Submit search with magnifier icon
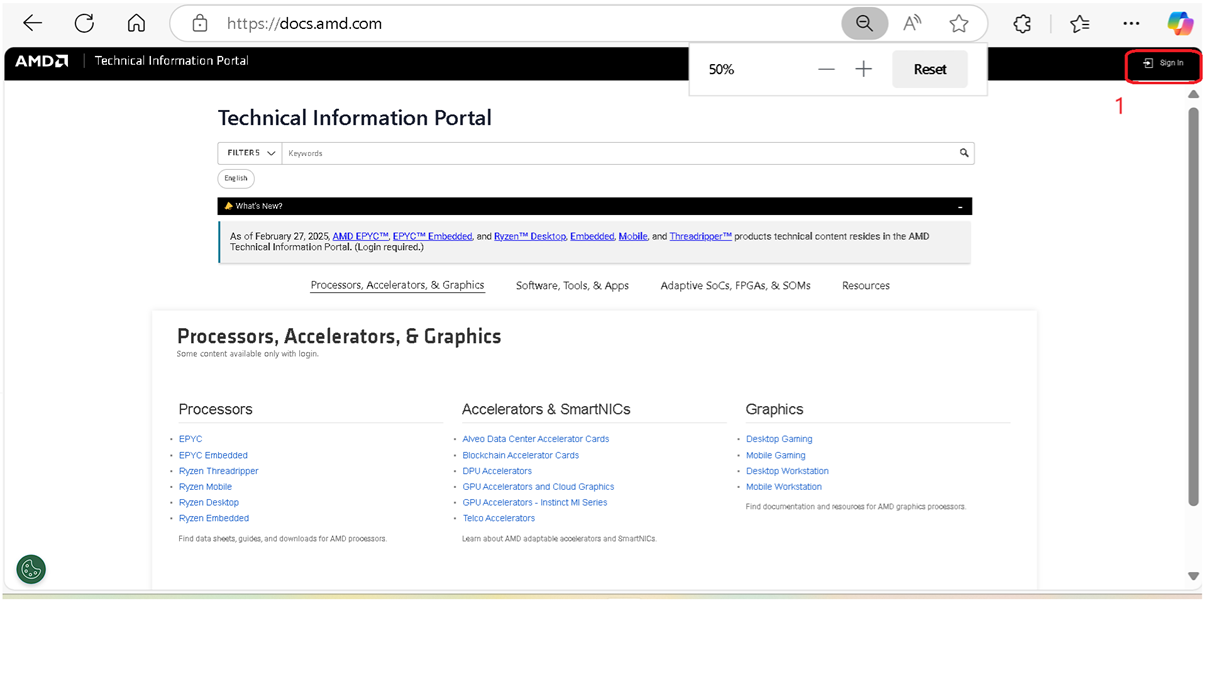The height and width of the screenshot is (679, 1207). [964, 153]
